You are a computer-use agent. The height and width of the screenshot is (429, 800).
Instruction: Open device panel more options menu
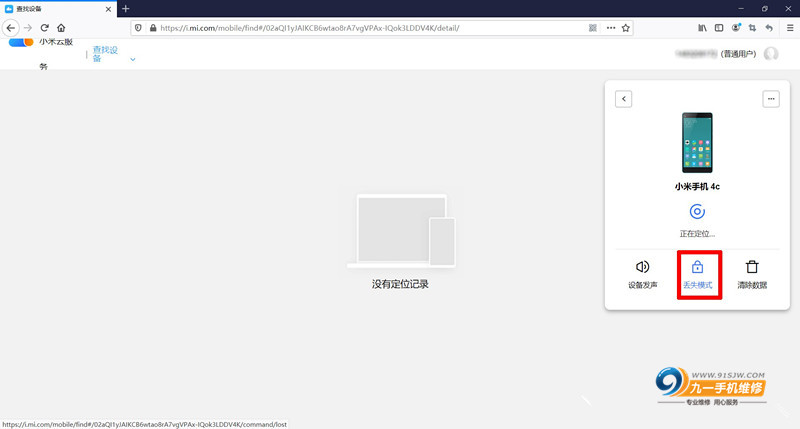771,99
